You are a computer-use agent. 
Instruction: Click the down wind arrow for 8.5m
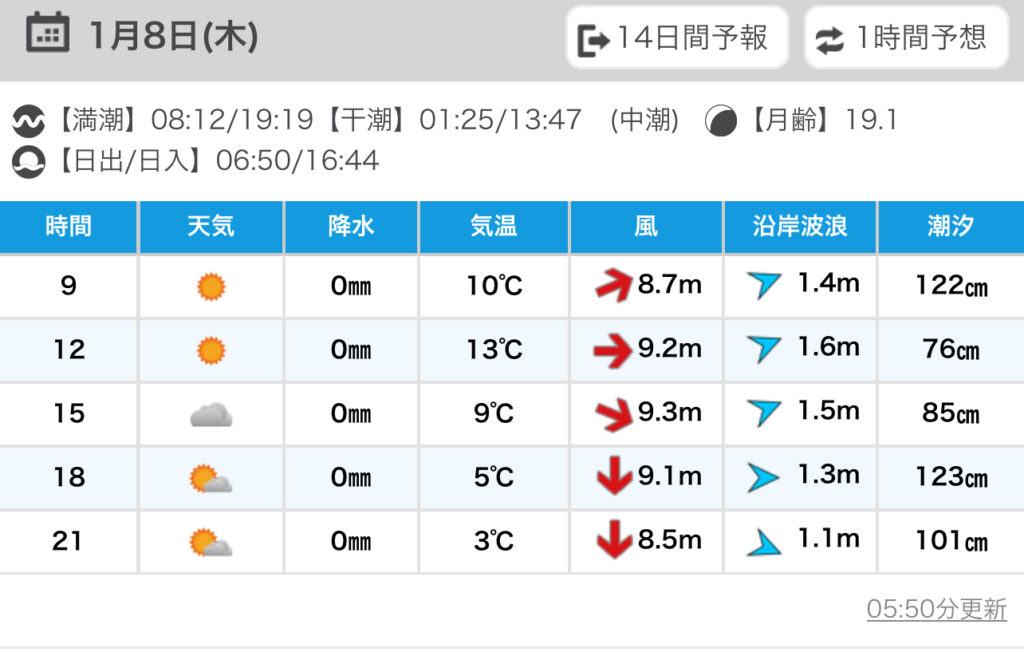point(613,541)
